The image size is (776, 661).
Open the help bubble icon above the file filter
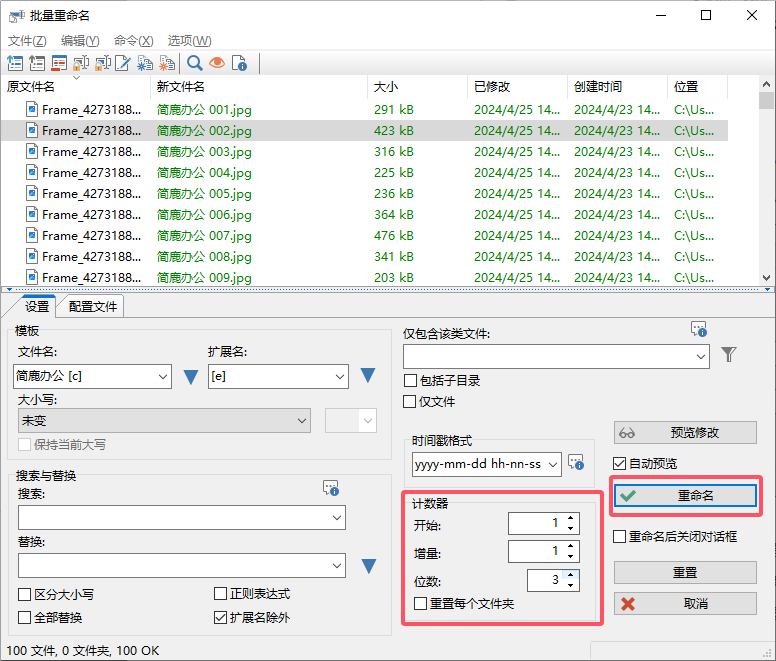point(699,329)
